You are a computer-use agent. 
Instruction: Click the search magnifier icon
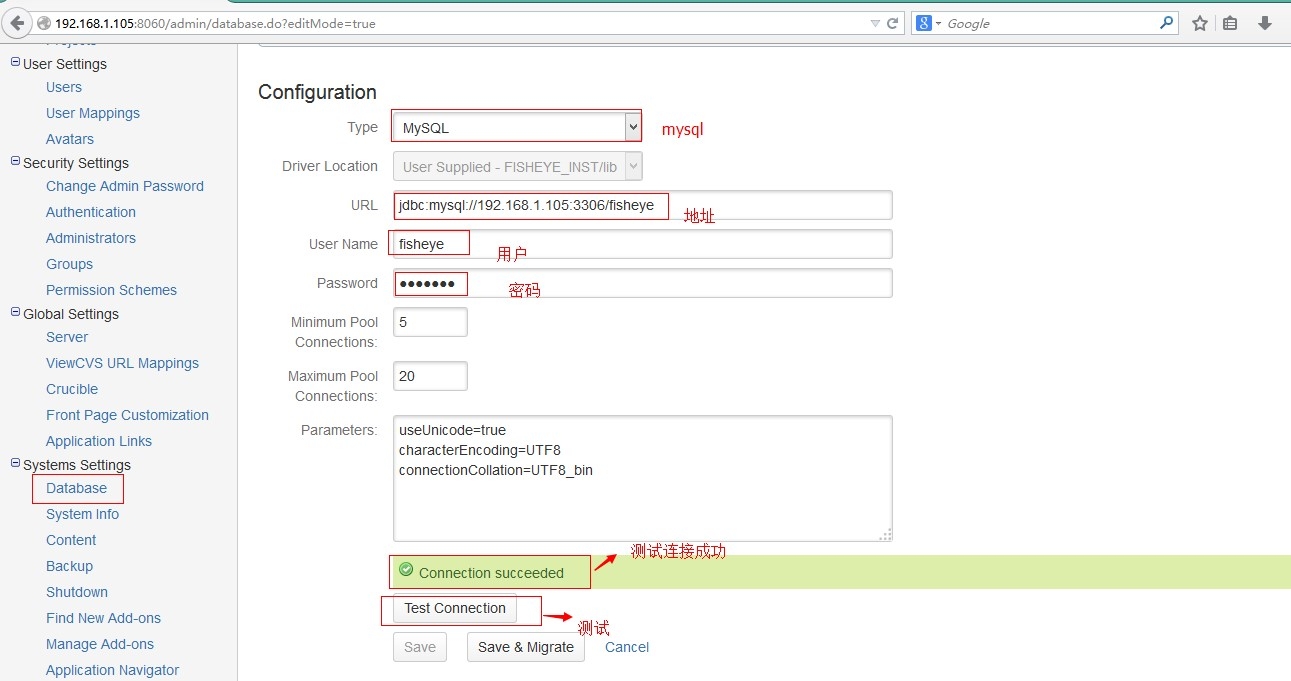[1166, 22]
